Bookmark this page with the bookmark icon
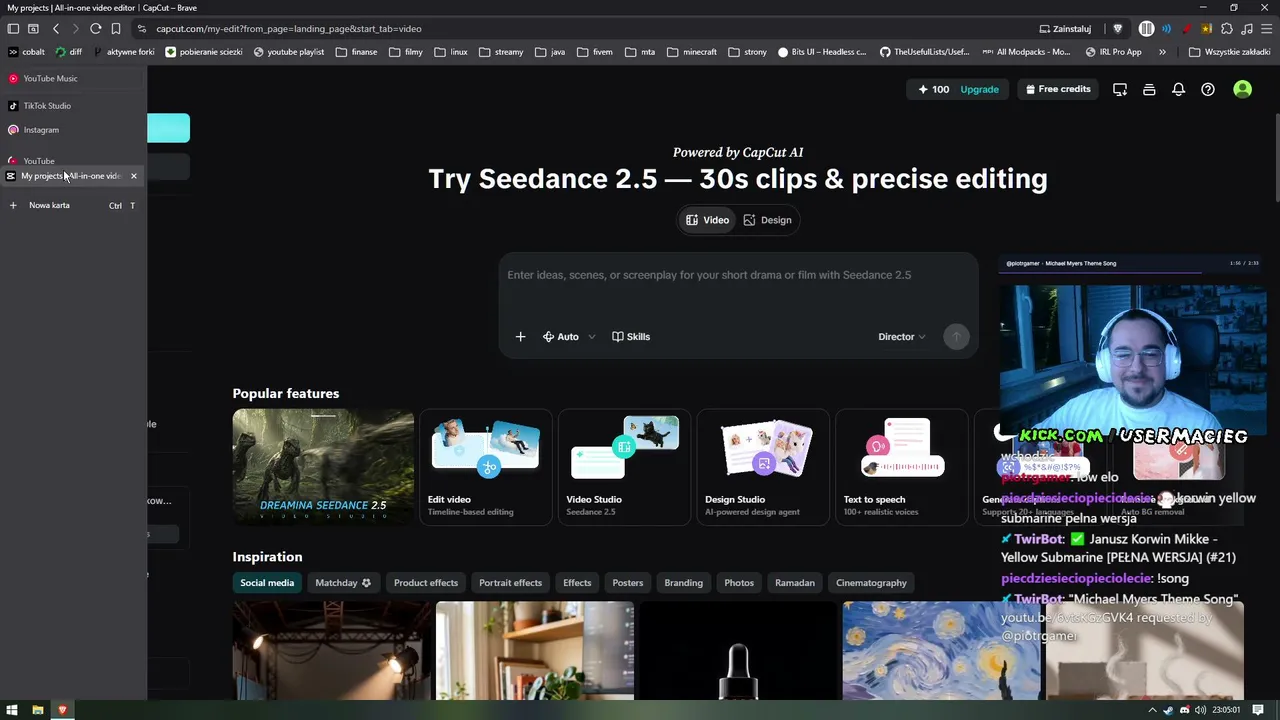Image resolution: width=1280 pixels, height=720 pixels. point(116,29)
